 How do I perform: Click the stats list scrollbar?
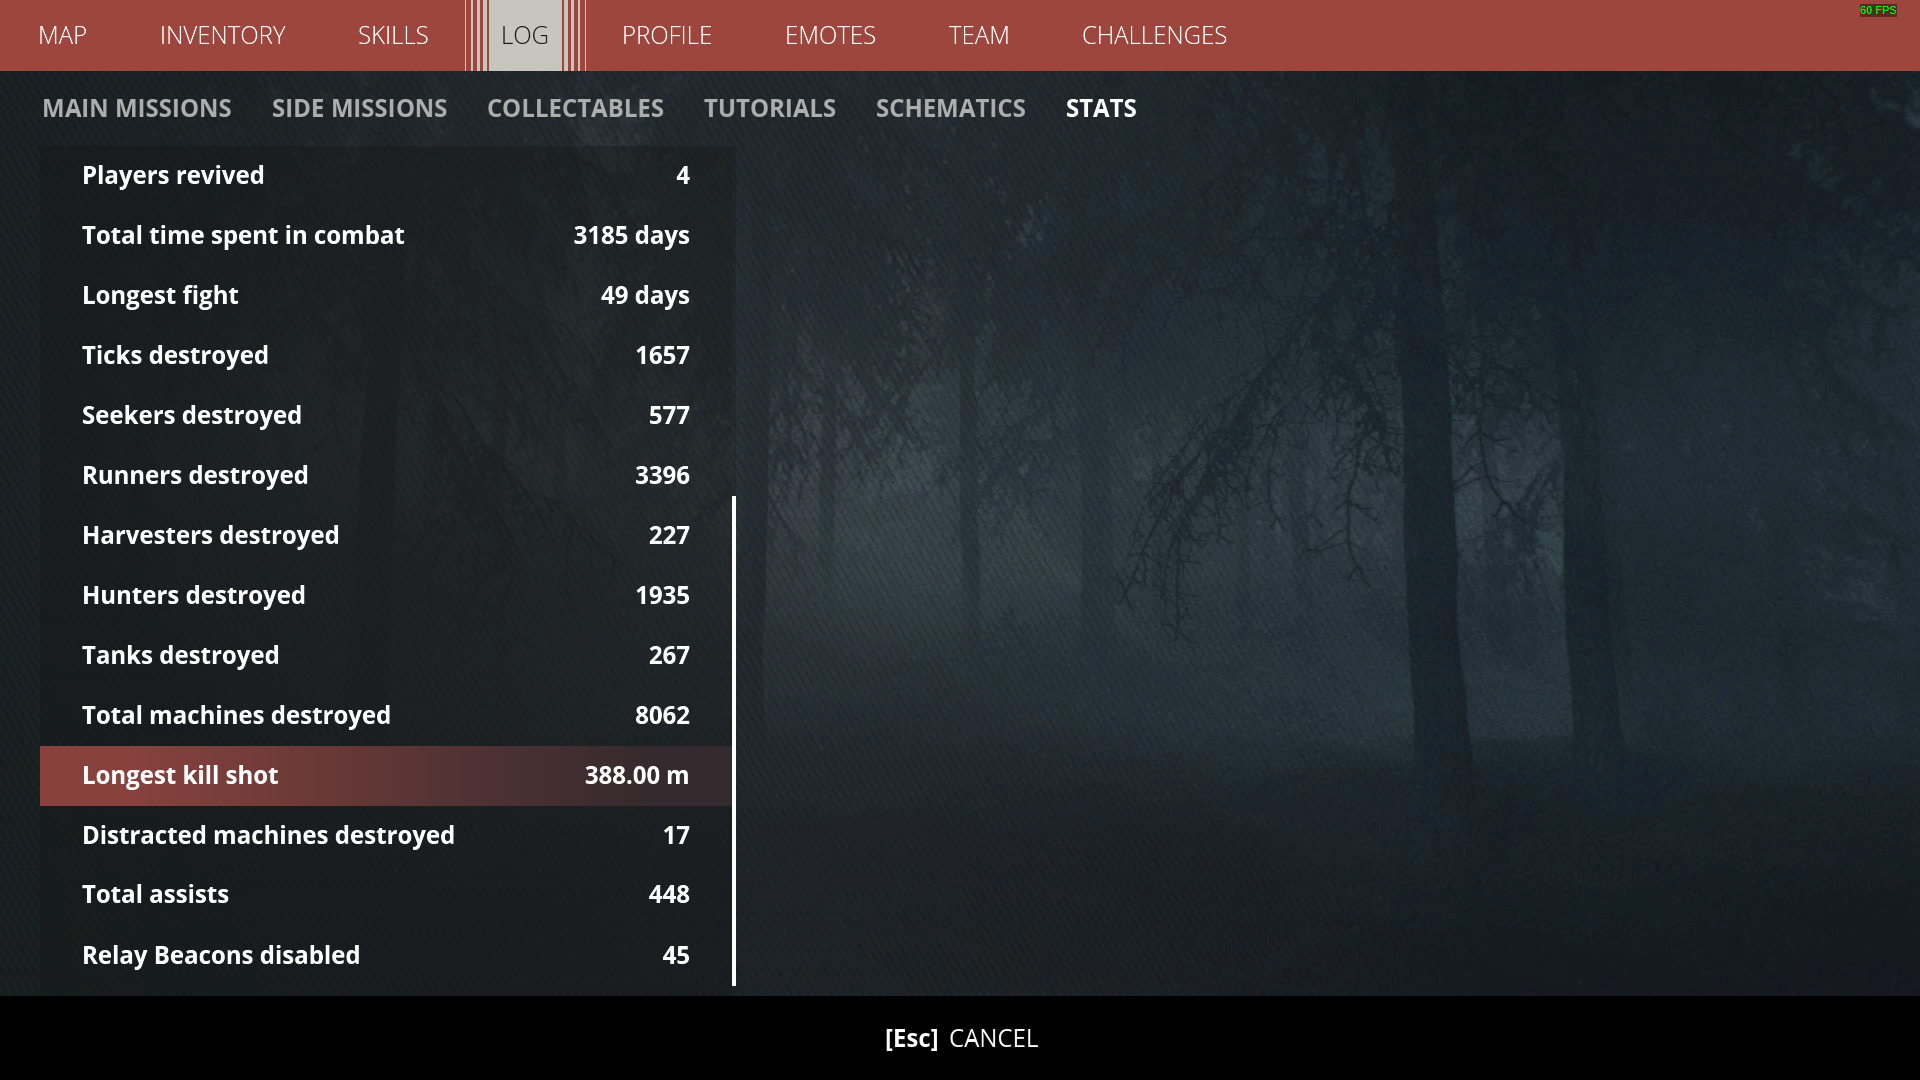734,741
